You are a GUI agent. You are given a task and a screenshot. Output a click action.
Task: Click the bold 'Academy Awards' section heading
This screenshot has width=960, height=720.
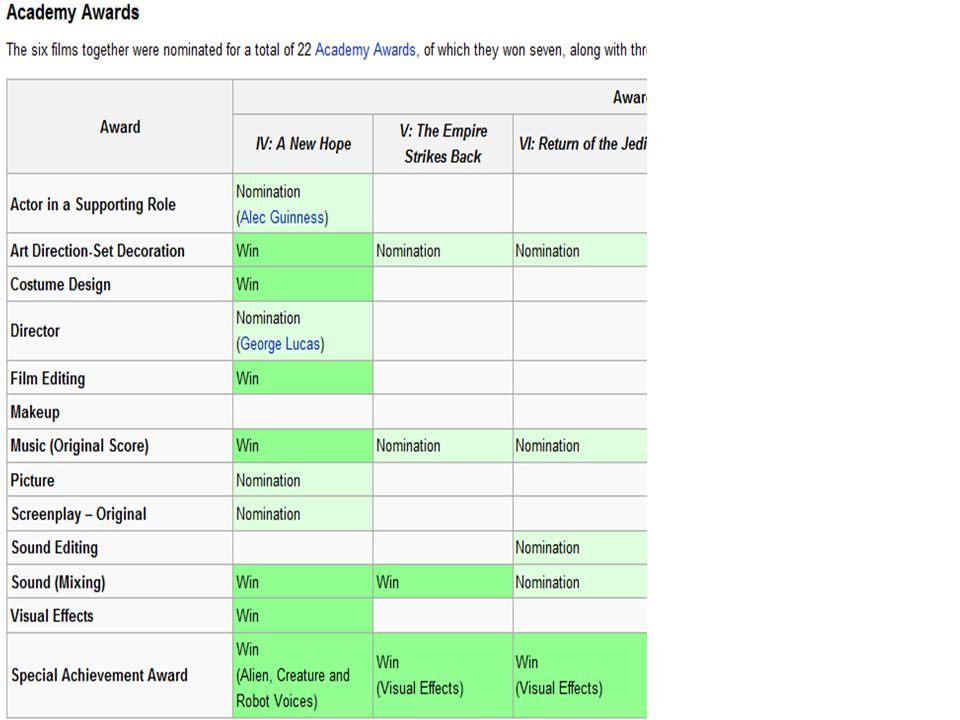click(73, 12)
